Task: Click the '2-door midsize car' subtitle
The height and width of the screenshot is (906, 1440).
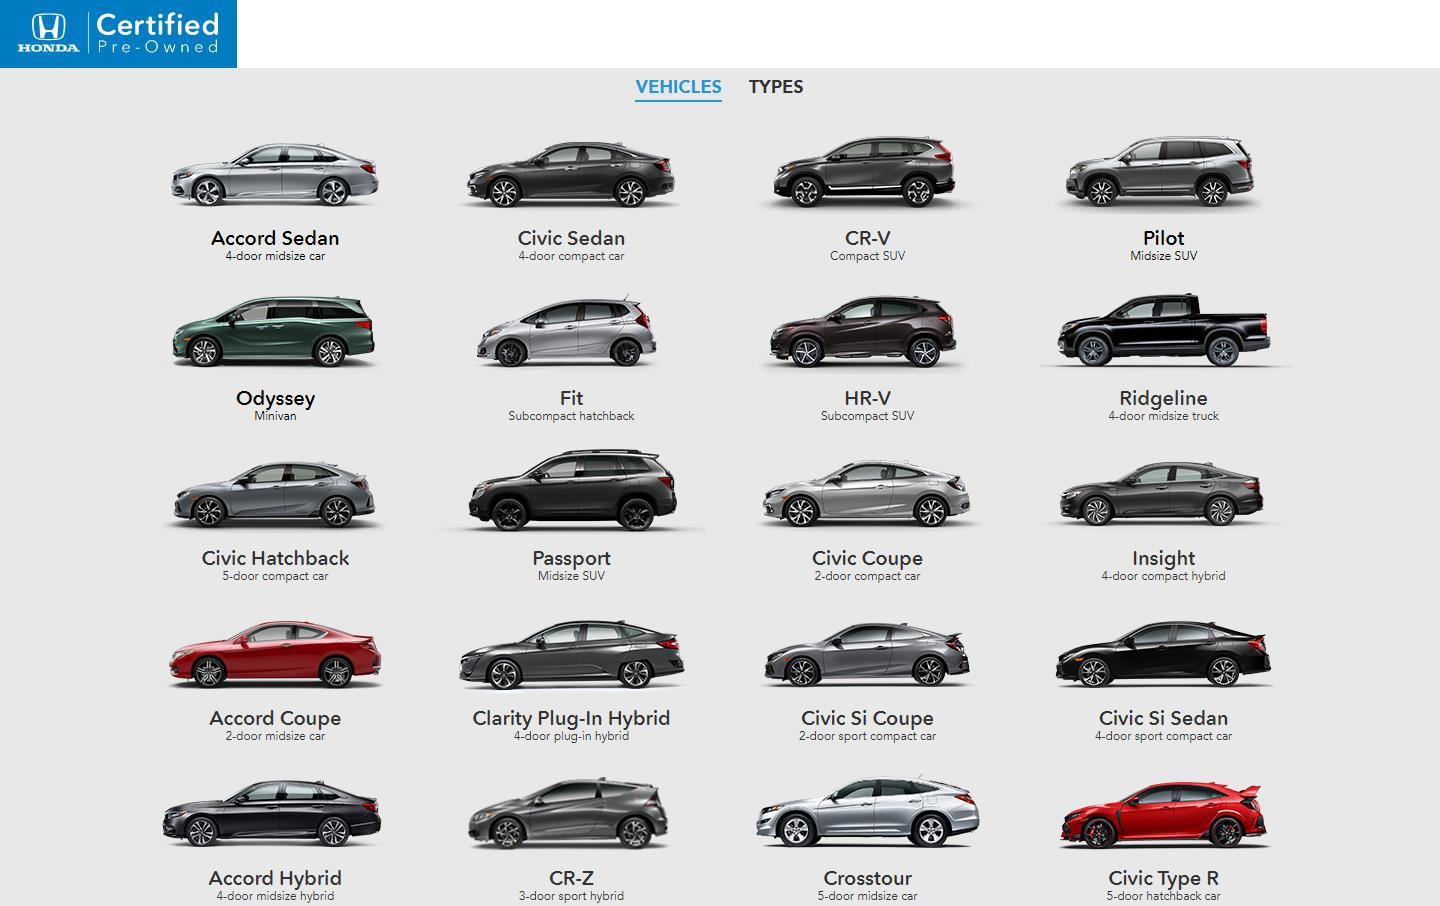Action: (x=275, y=736)
